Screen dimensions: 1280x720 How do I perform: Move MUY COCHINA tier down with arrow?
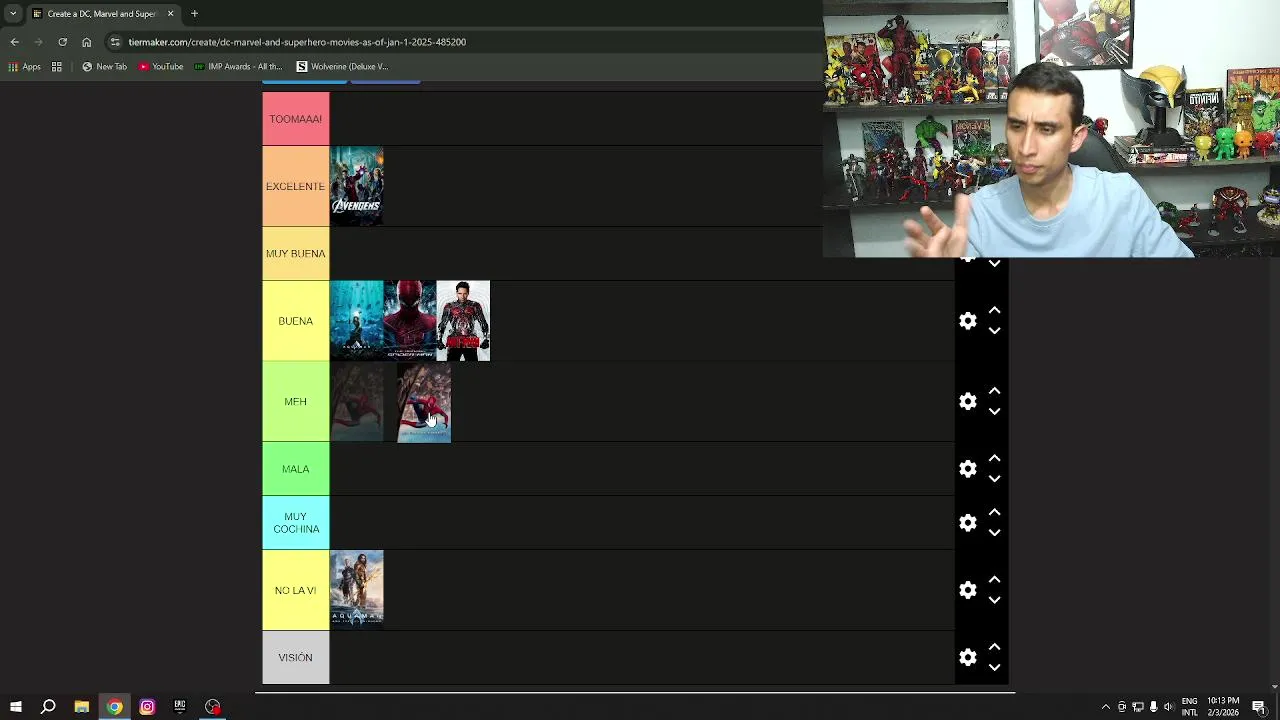pyautogui.click(x=994, y=533)
